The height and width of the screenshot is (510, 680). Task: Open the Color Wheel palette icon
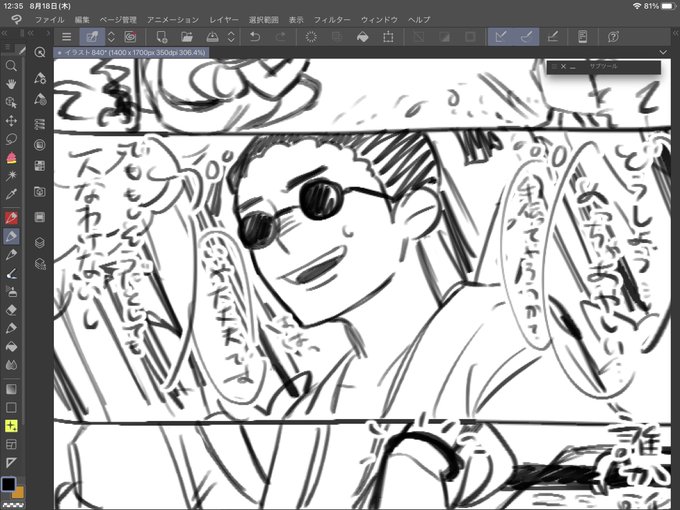[40, 145]
